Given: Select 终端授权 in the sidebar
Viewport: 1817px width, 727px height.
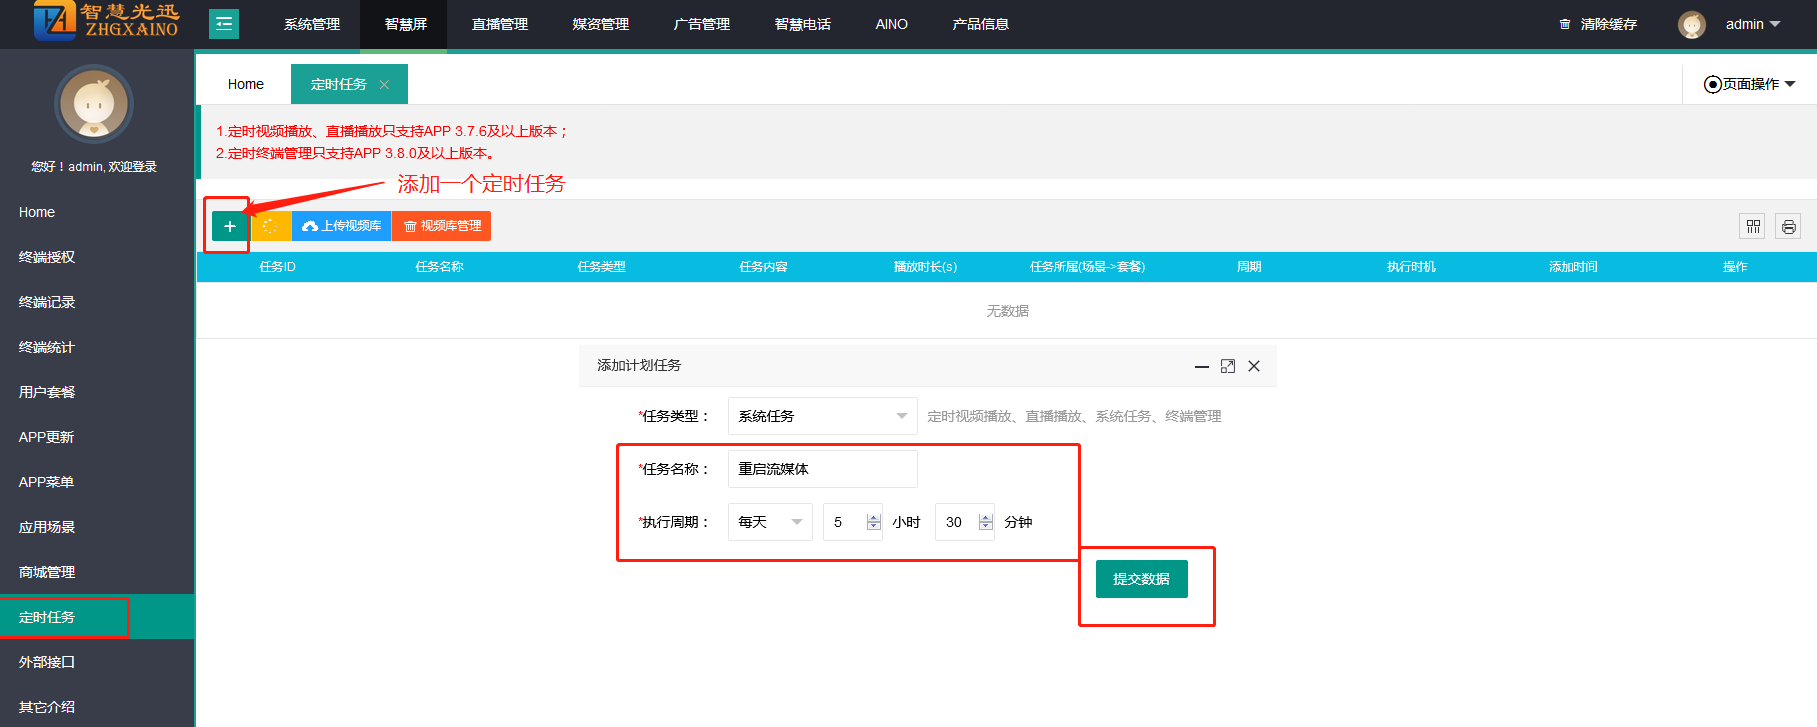Looking at the screenshot, I should (47, 257).
